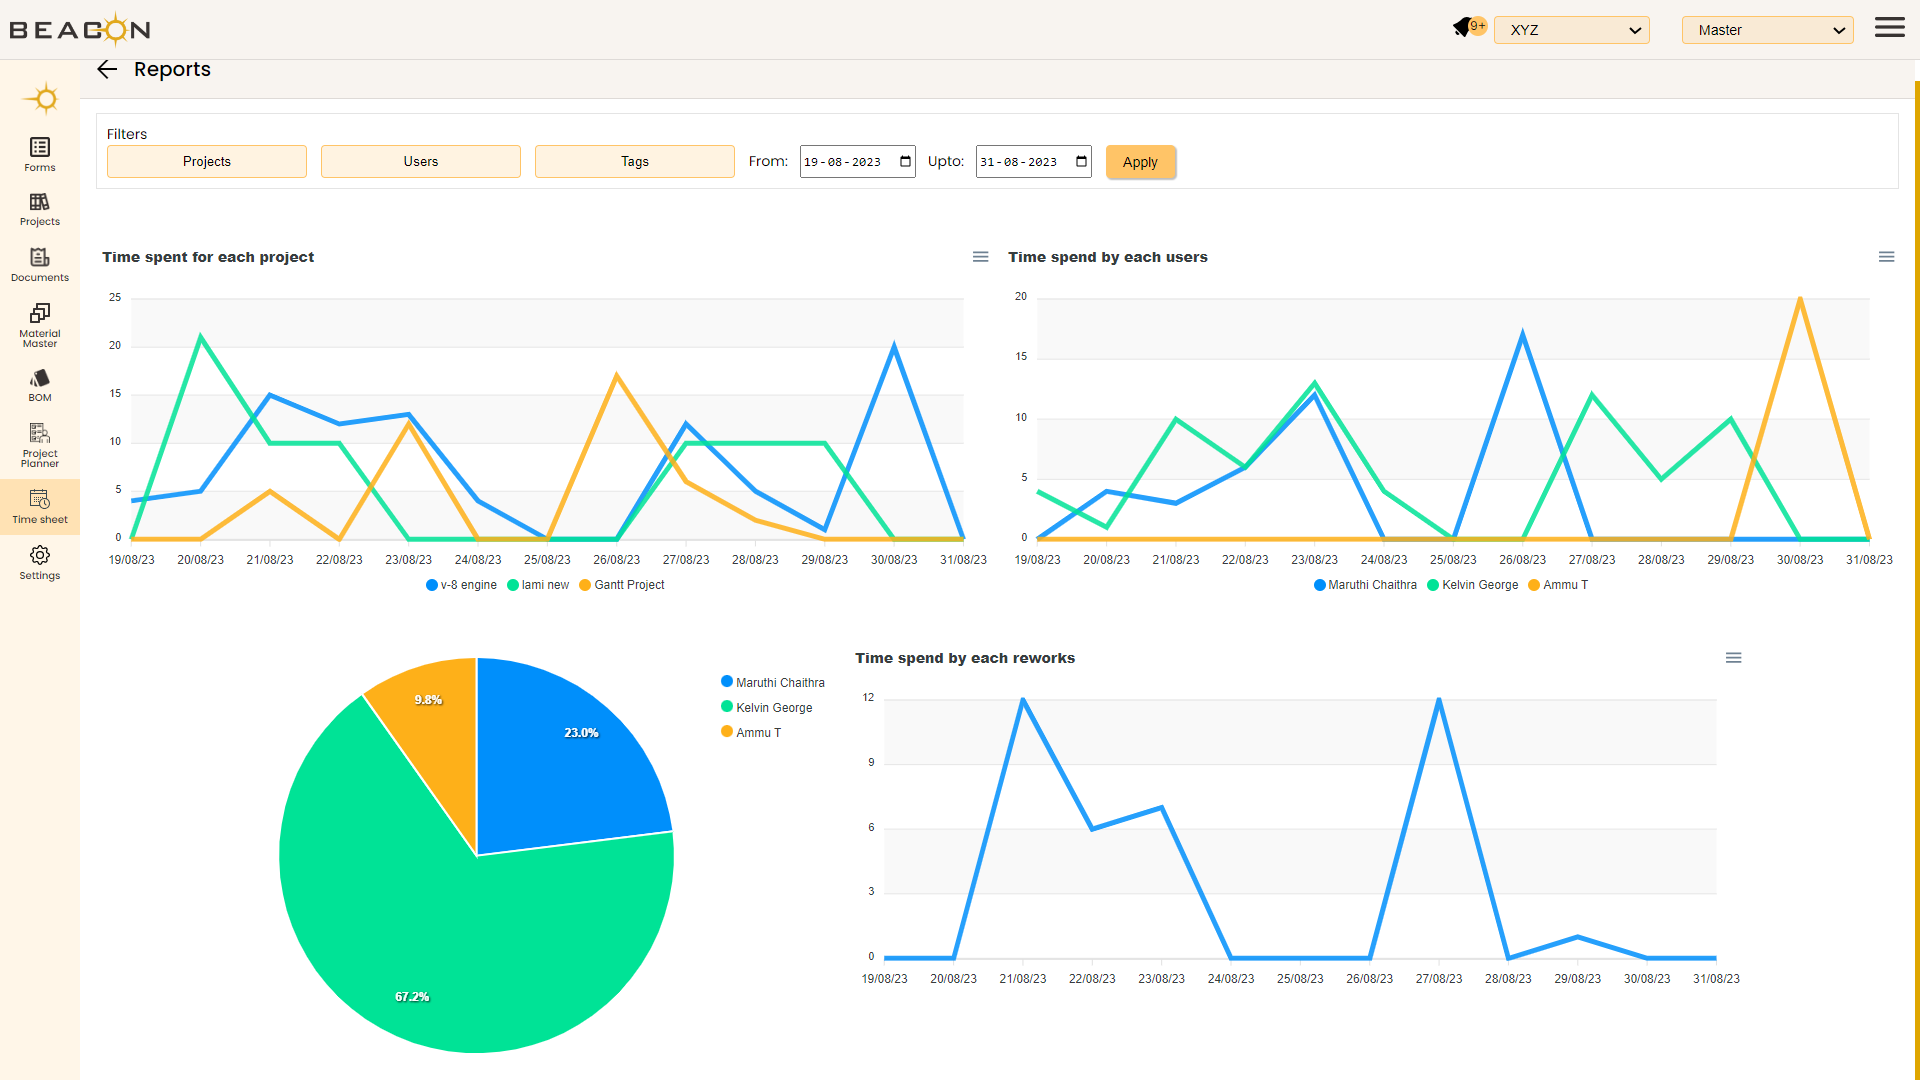Screen dimensions: 1920x1080
Task: Hide Kelvin George series in users chart legend
Action: (x=1472, y=585)
